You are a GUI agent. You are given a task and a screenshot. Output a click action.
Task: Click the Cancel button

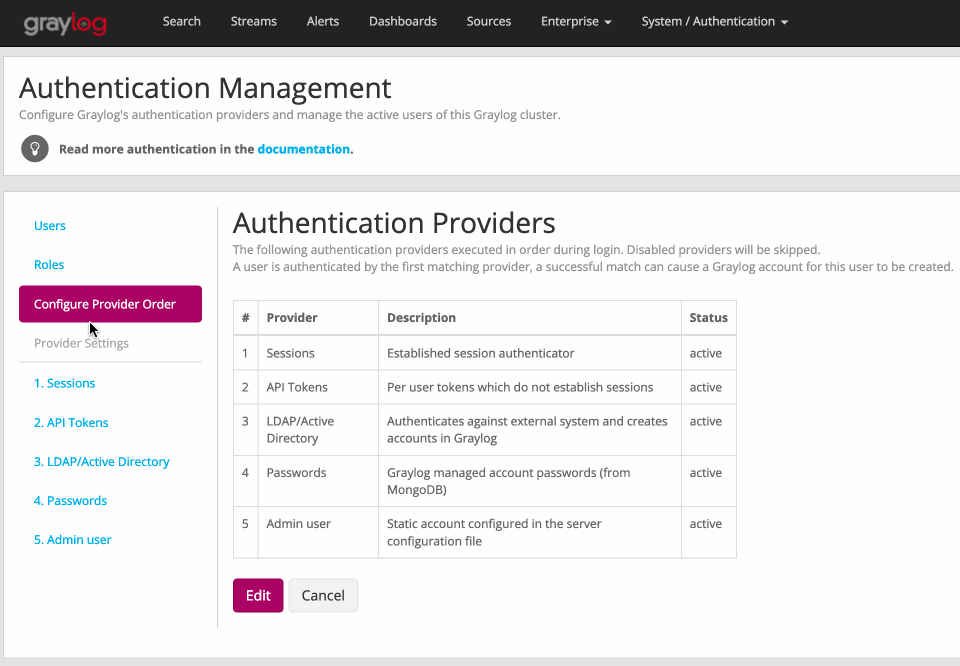[x=322, y=595]
